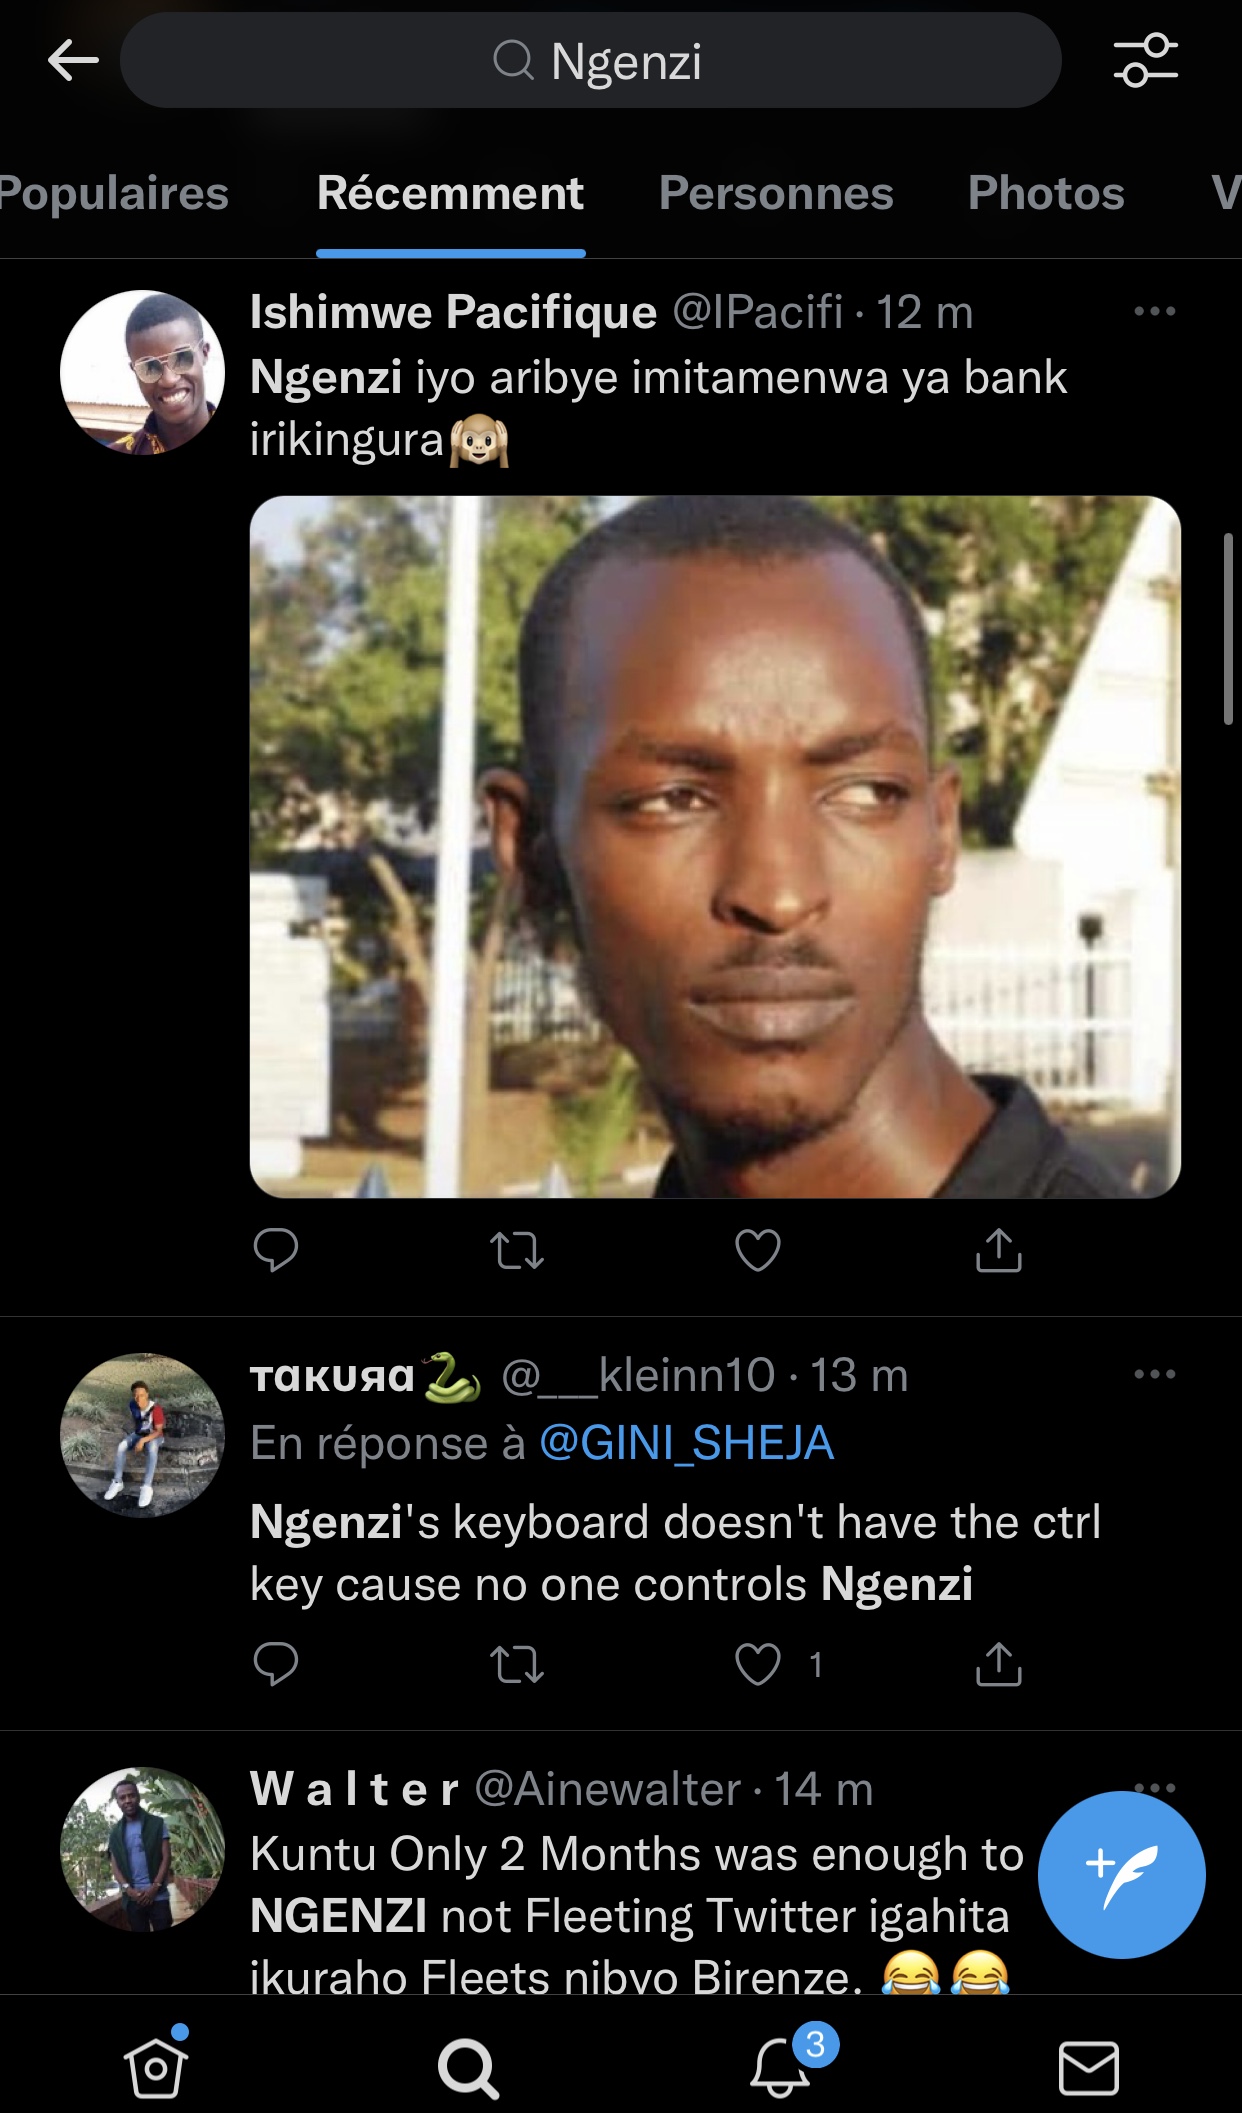
Task: Like the kleinn10 keyboard tweet
Action: [757, 1665]
